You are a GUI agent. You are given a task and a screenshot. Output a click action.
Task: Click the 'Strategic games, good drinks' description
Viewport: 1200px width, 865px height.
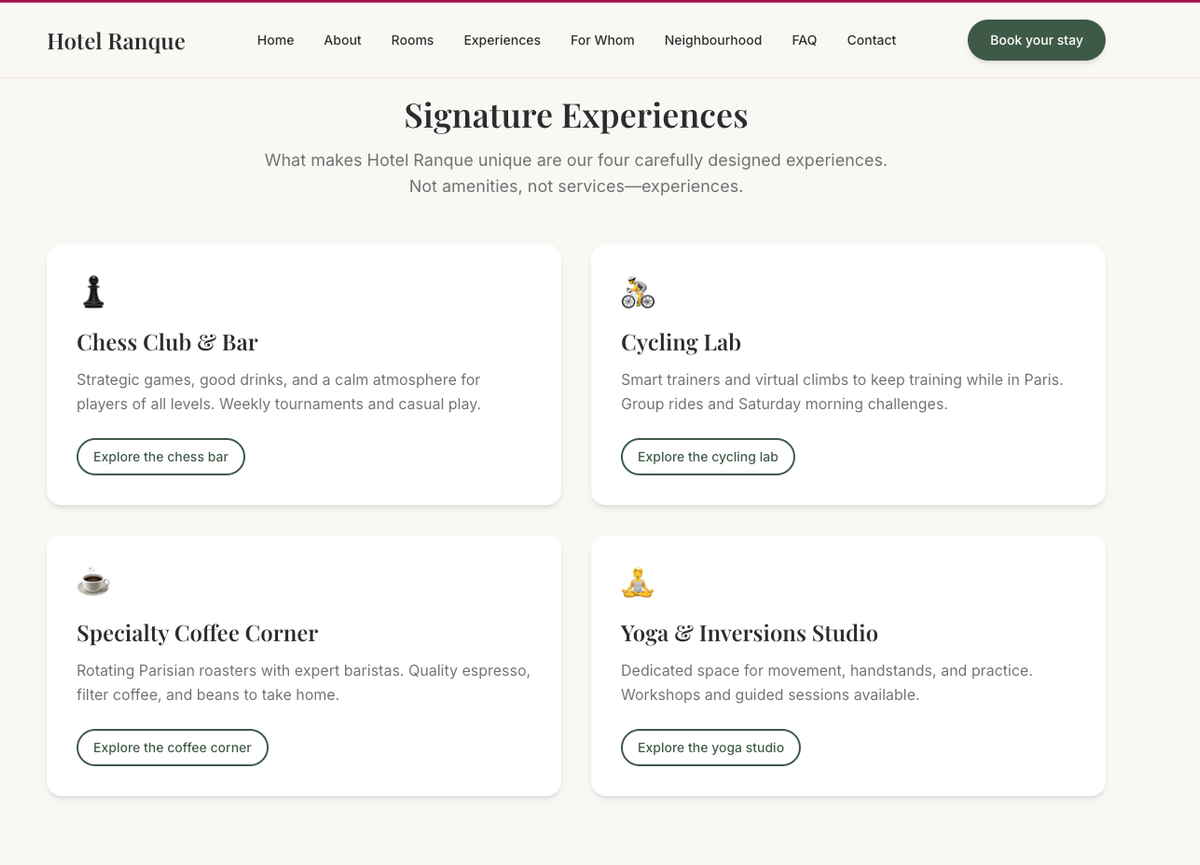(x=279, y=392)
